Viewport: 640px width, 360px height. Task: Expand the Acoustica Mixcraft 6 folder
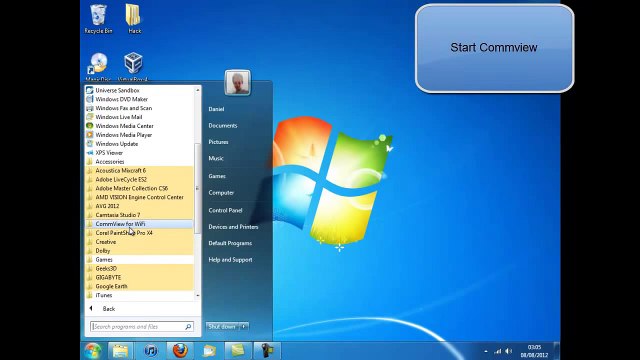[x=139, y=171]
